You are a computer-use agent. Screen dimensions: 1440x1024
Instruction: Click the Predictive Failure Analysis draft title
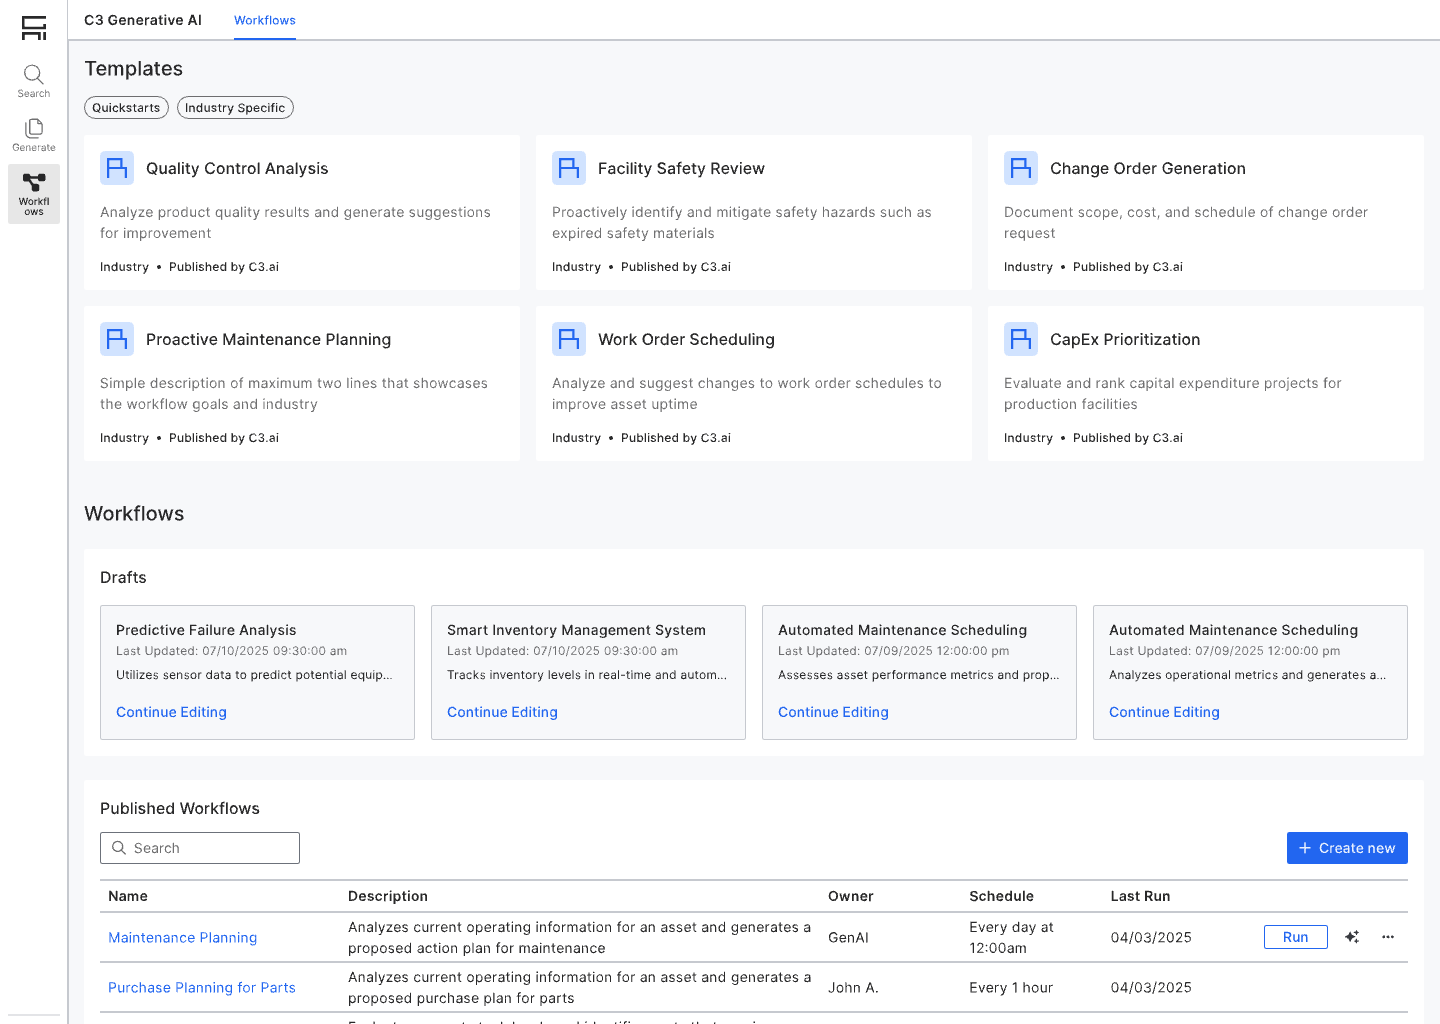point(206,630)
